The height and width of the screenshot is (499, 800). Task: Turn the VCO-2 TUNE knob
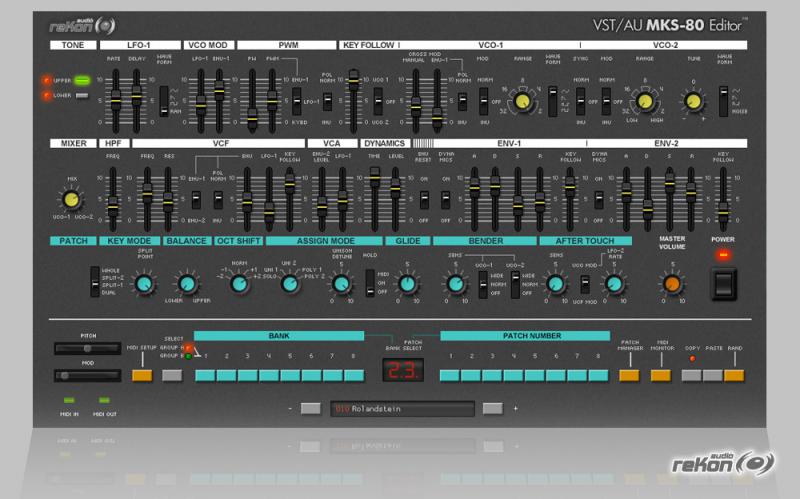tap(693, 102)
